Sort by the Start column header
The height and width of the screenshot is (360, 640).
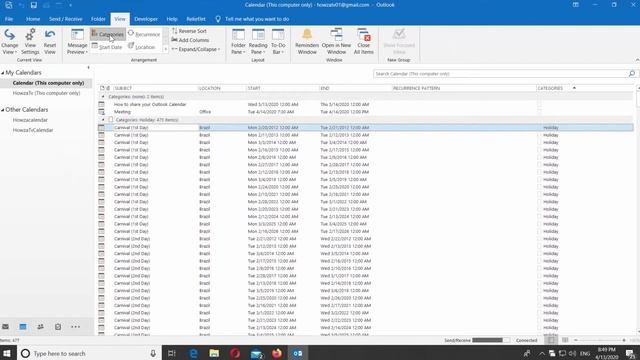click(282, 88)
